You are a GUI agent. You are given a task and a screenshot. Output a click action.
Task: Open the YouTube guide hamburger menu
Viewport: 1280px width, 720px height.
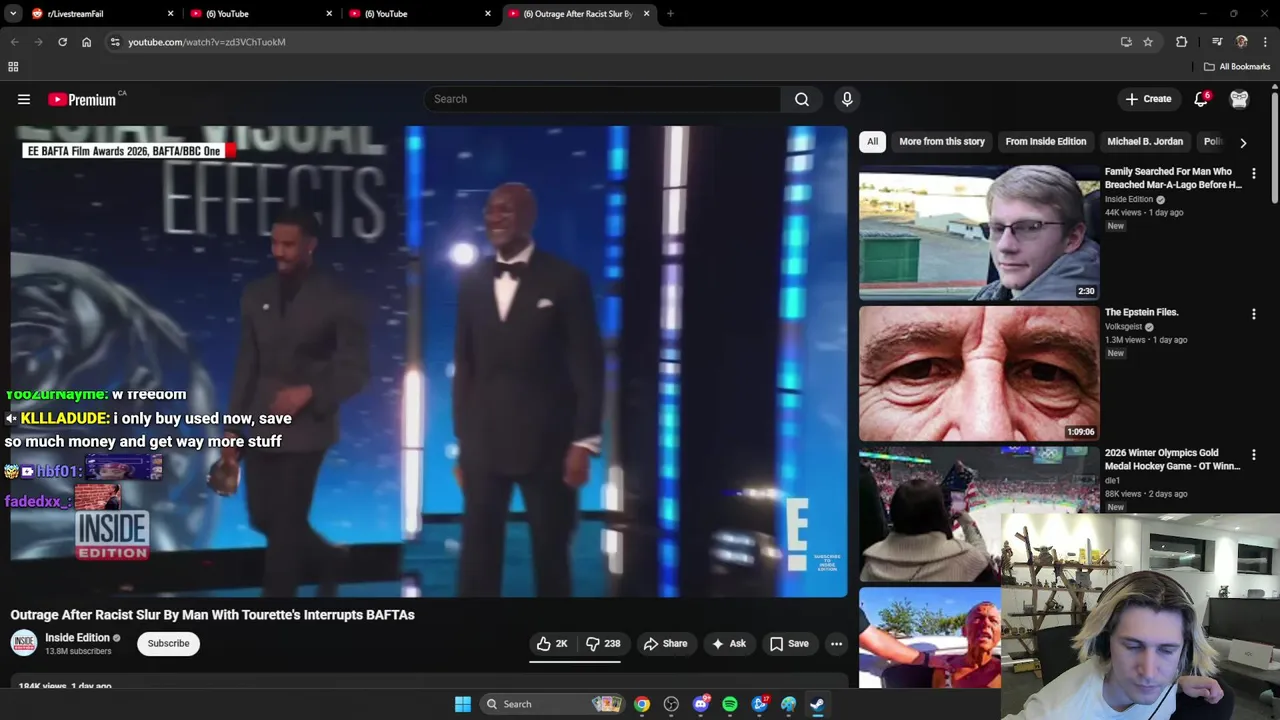[24, 99]
